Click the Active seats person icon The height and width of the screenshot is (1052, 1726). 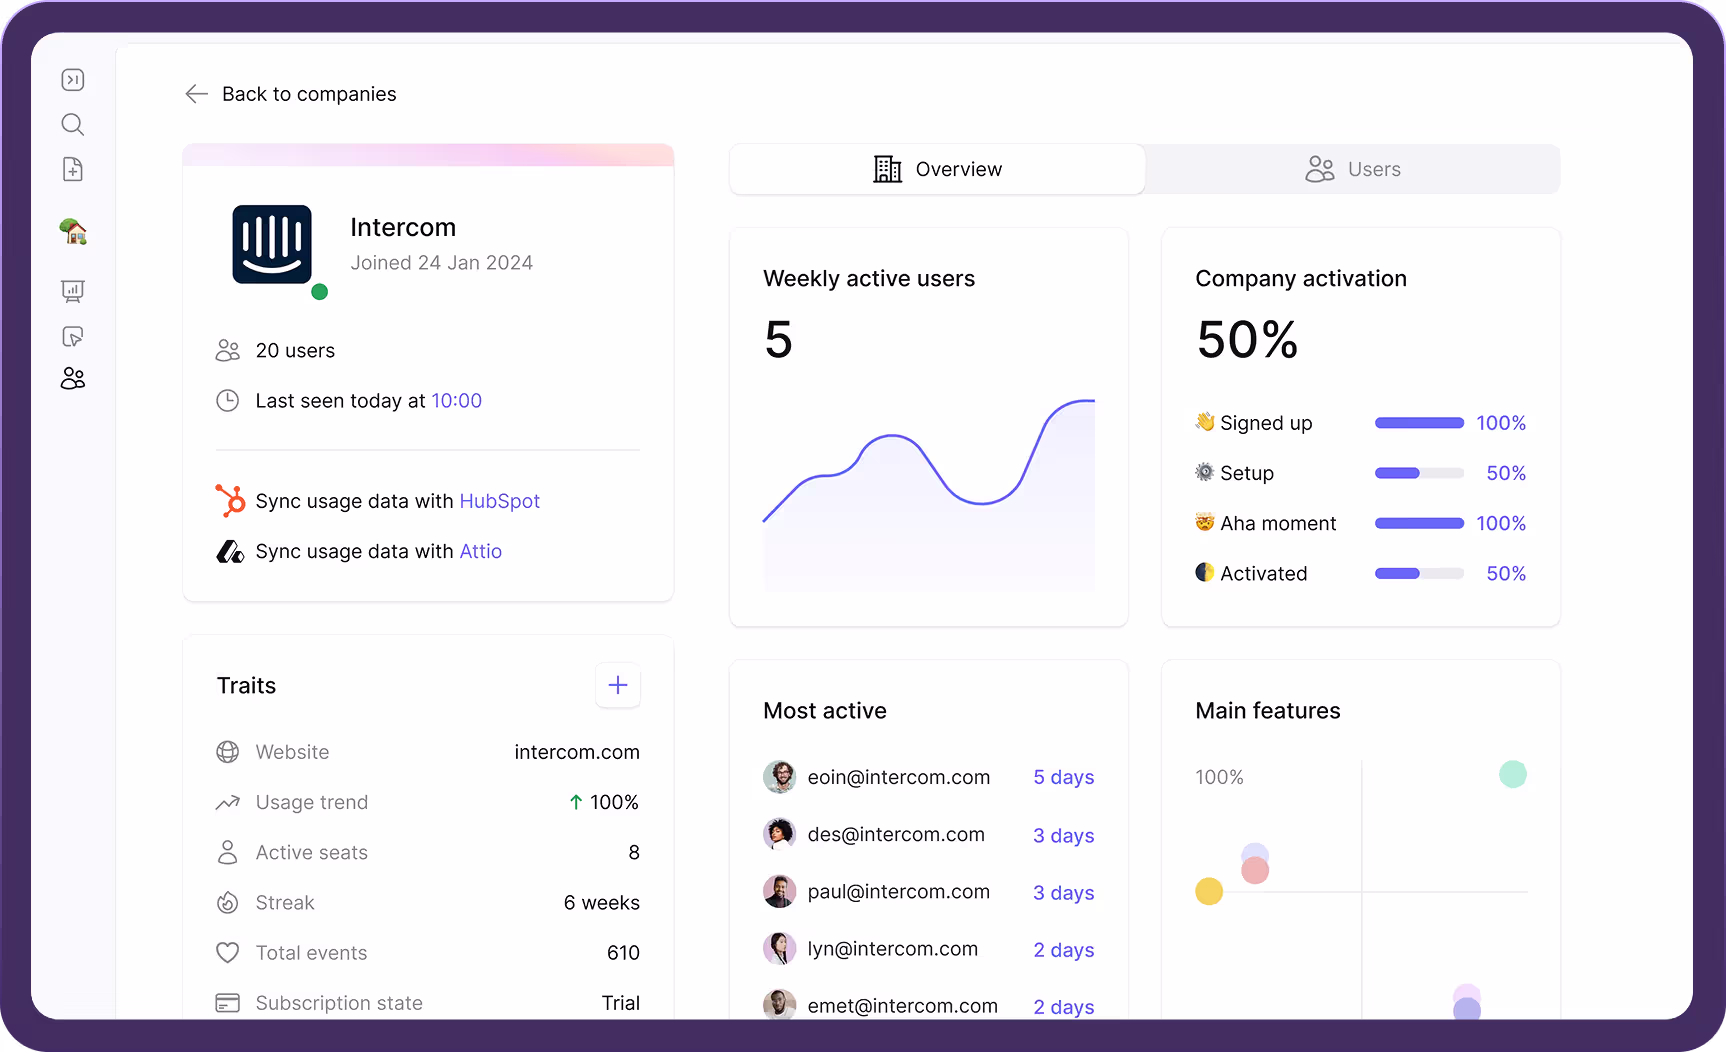click(228, 852)
